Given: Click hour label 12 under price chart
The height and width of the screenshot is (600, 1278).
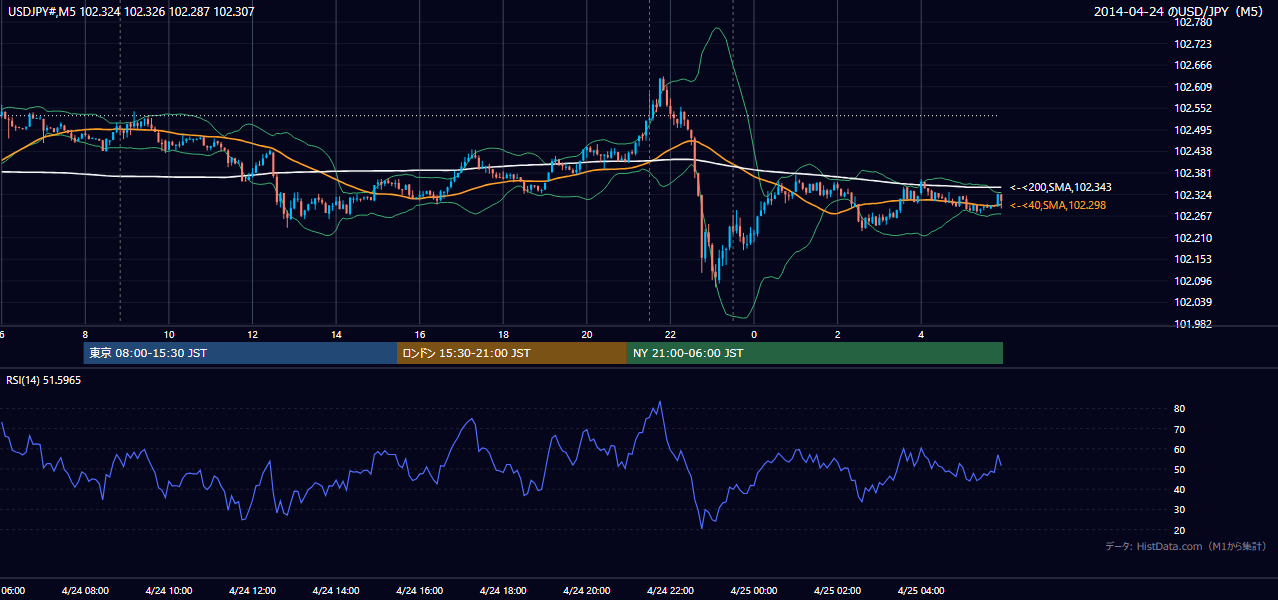Looking at the screenshot, I should click(253, 334).
